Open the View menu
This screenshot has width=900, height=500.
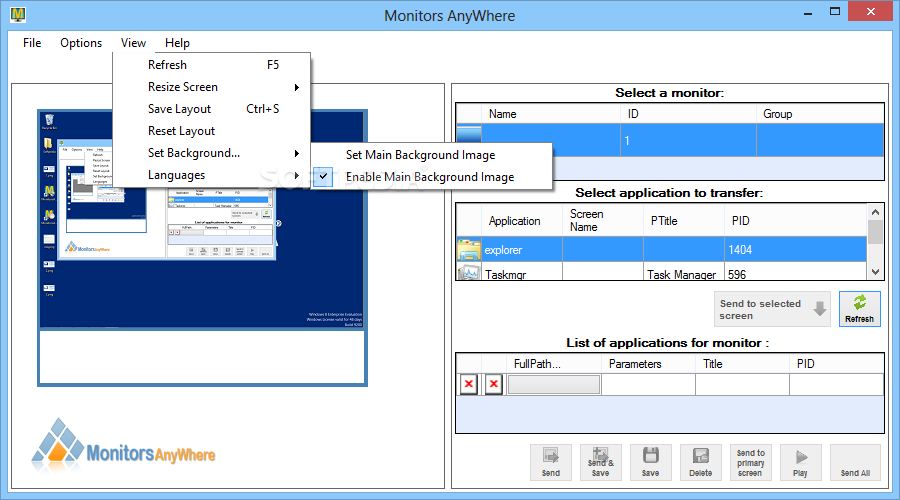click(133, 43)
